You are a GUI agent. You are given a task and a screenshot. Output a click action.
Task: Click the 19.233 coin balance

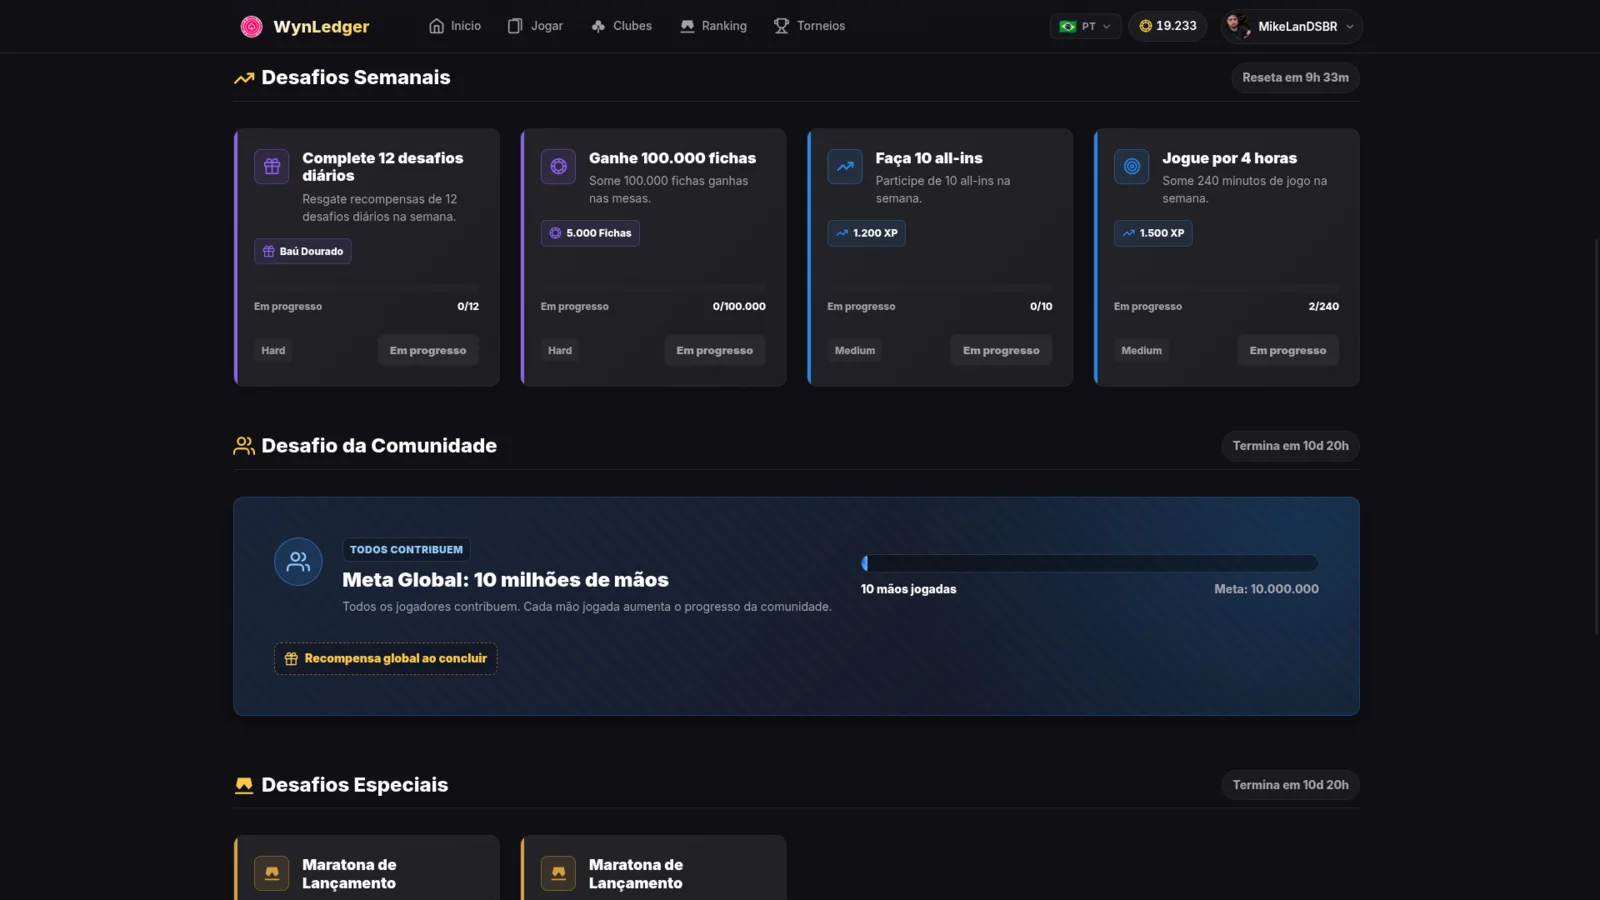click(1168, 26)
